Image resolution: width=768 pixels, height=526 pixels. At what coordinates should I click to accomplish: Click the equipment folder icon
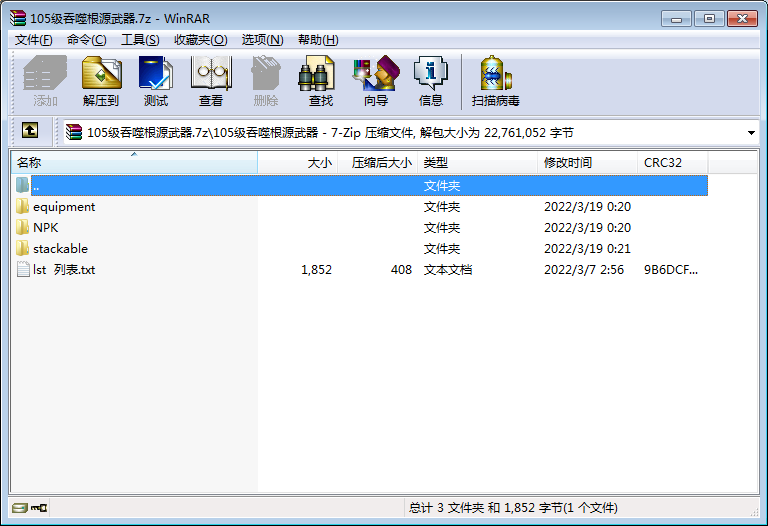23,207
